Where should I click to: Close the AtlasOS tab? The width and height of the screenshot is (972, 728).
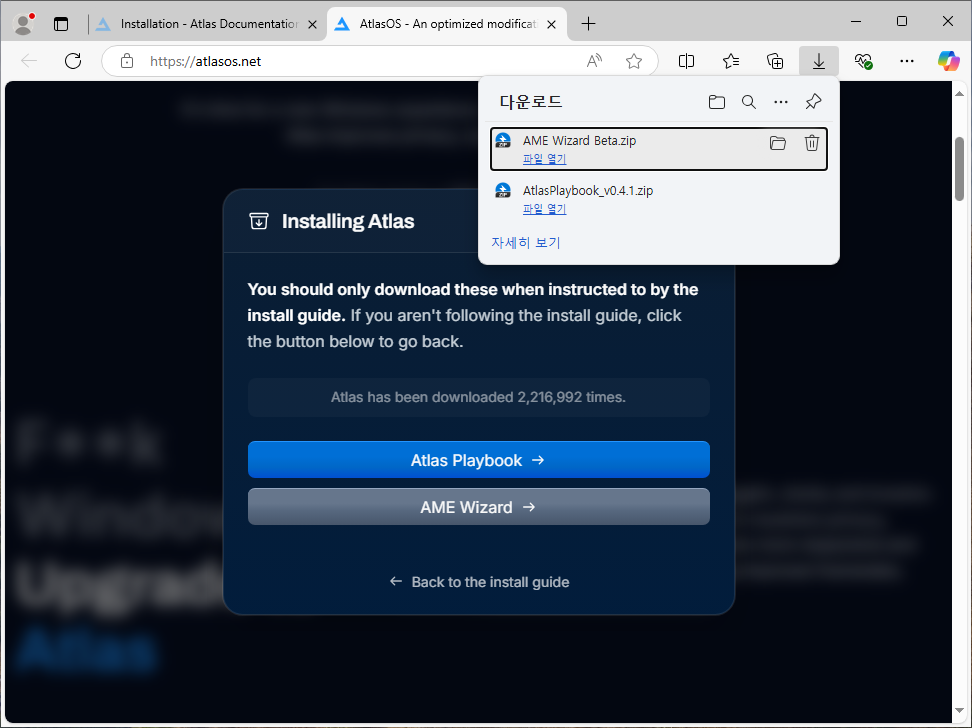[x=552, y=24]
